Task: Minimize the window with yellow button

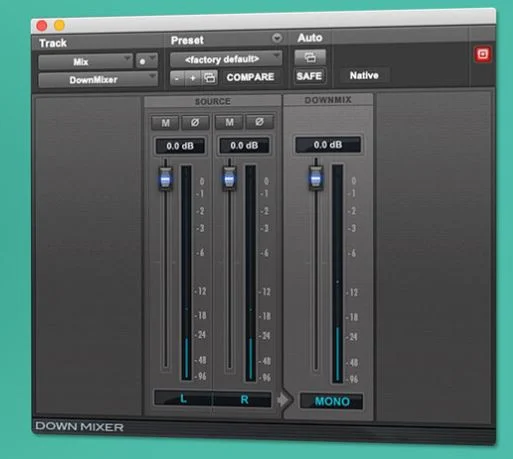Action: tap(59, 25)
